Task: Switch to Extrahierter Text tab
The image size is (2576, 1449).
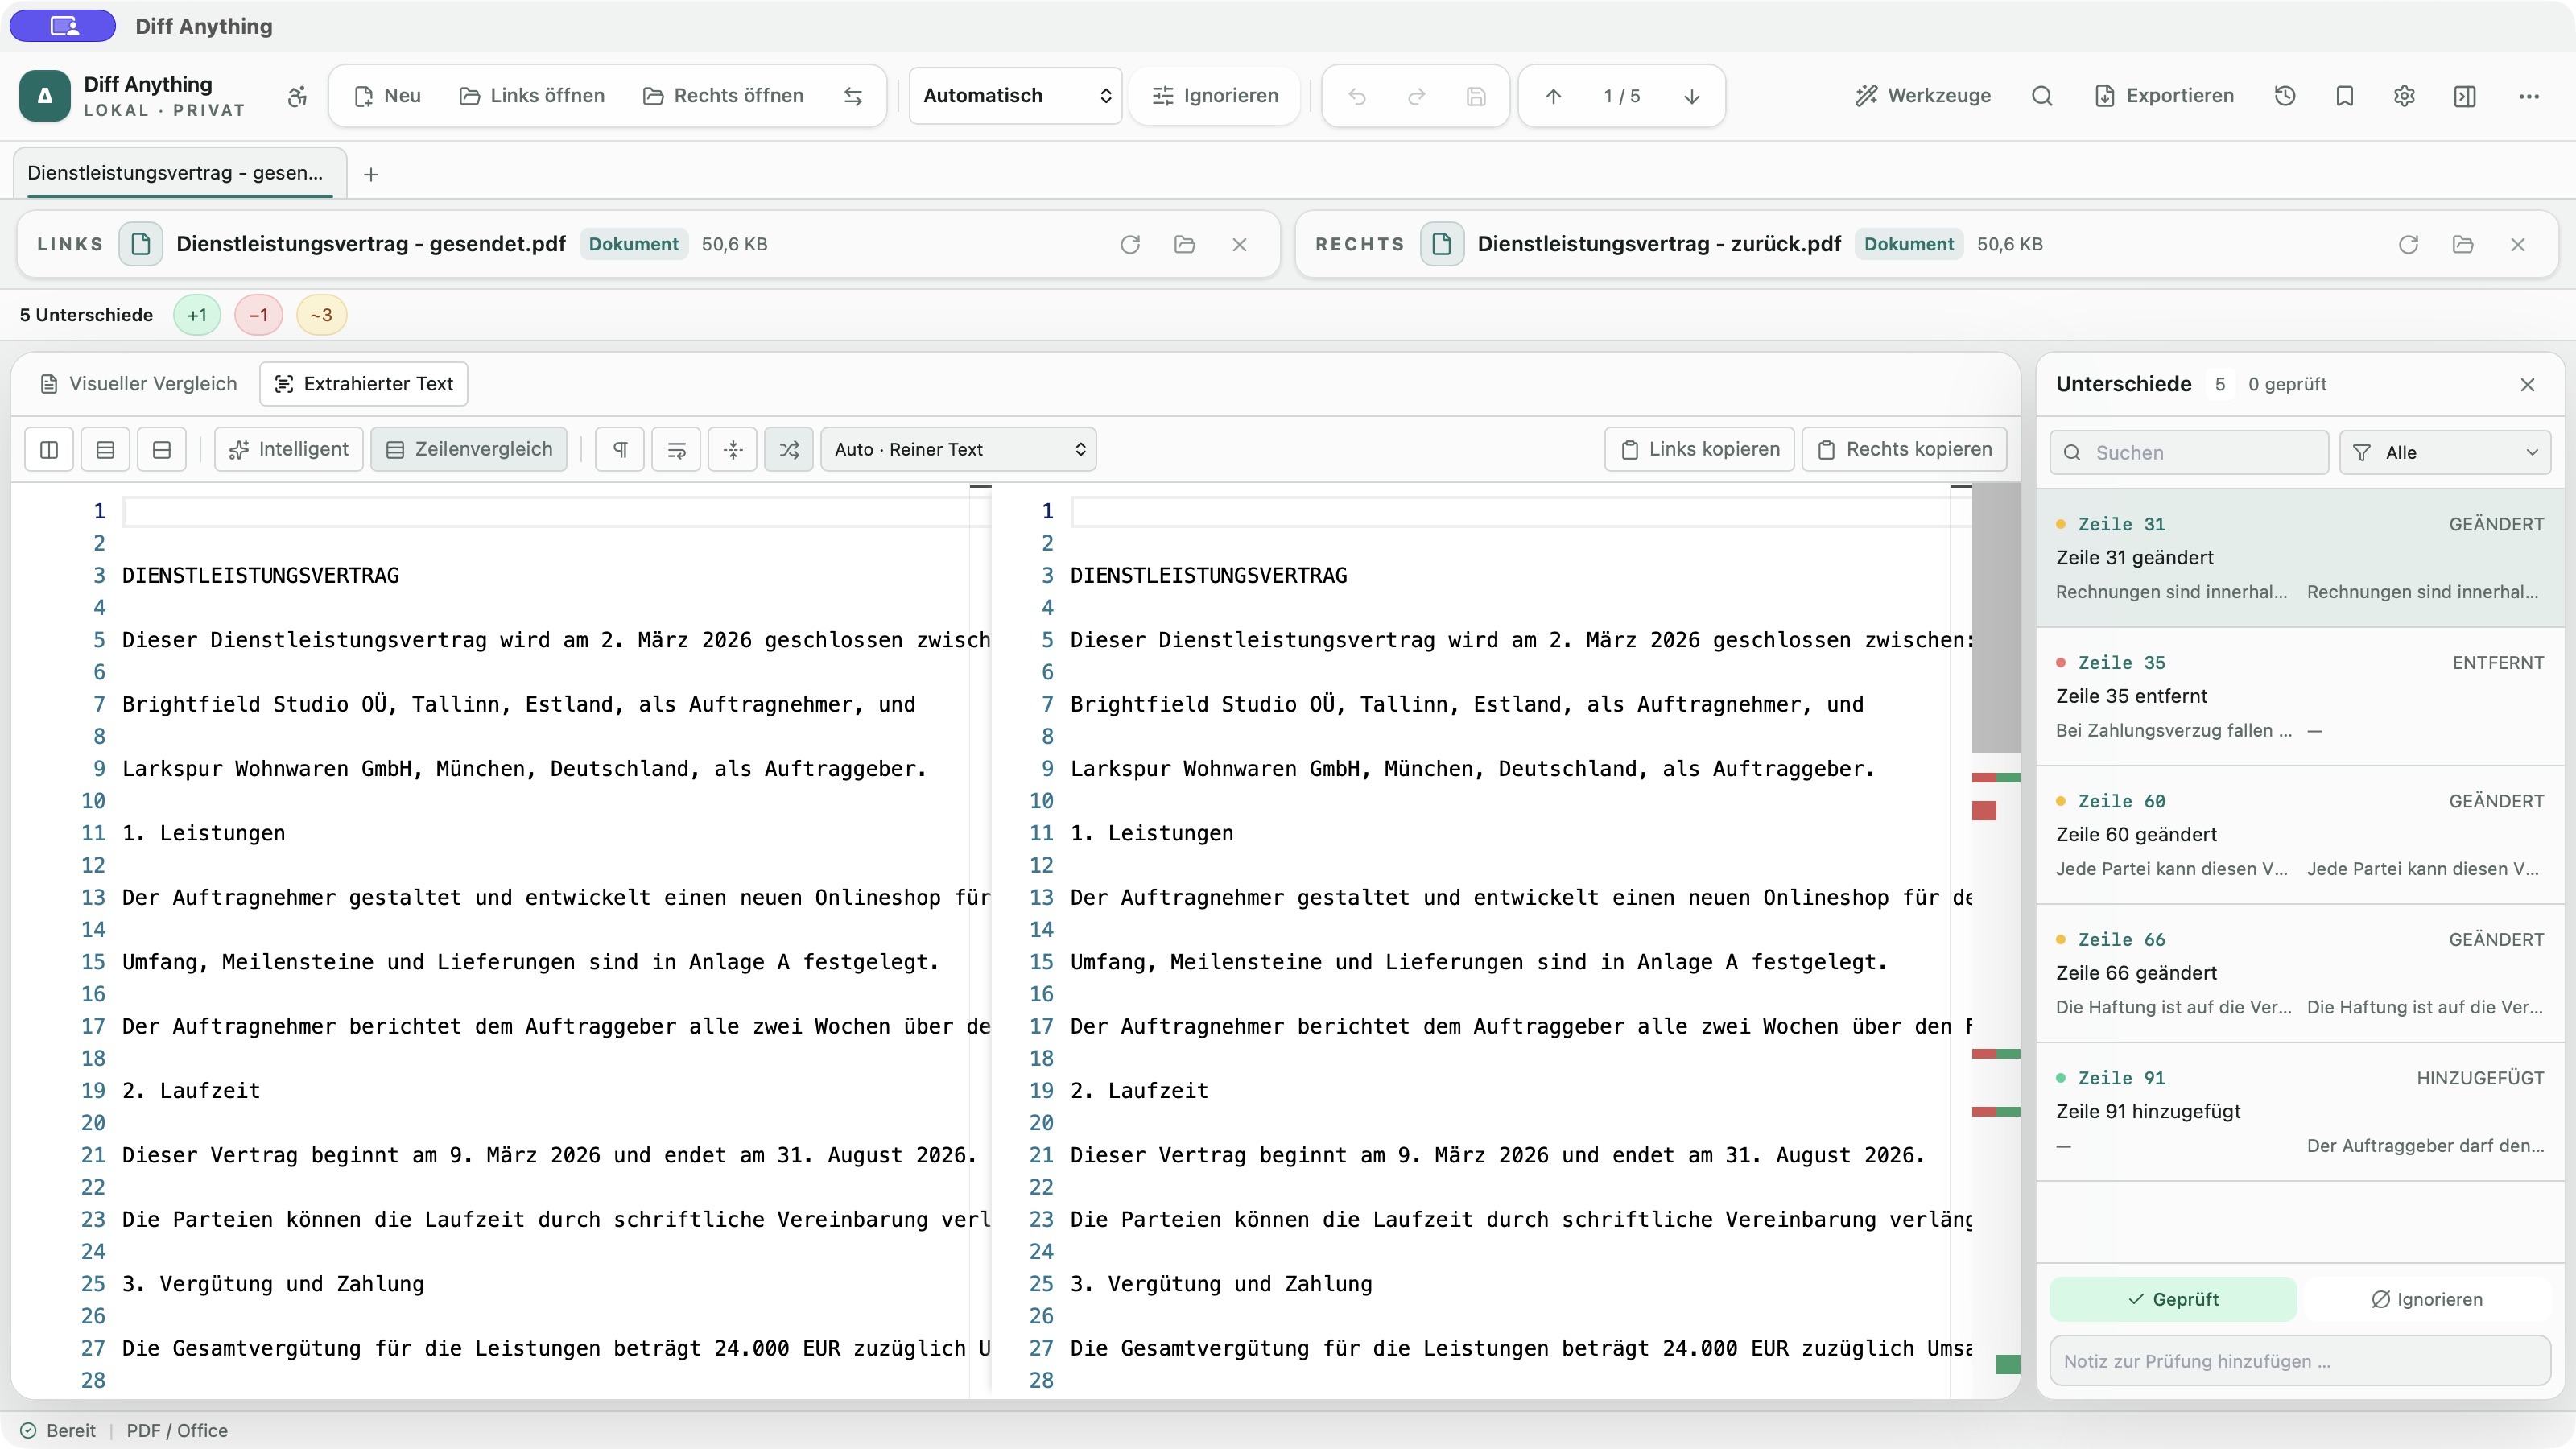Action: tap(364, 384)
